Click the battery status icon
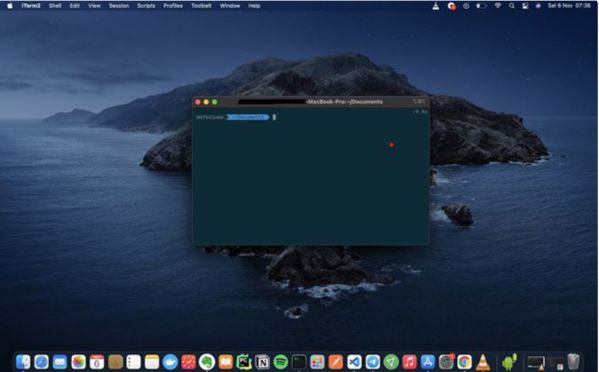Screen dimensions: 599x372 pos(481,6)
